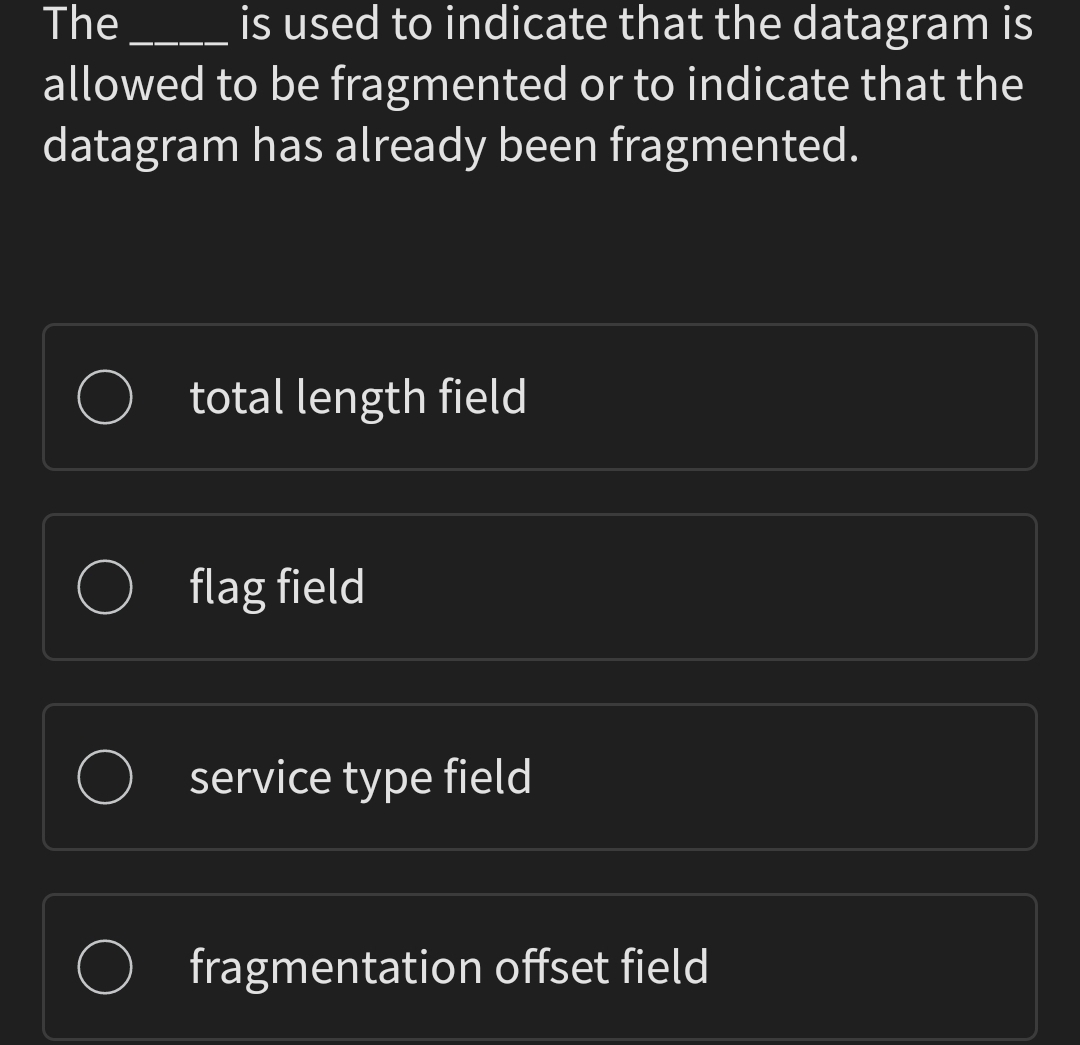Select the radio button for flag field
Viewport: 1080px width, 1045px height.
point(105,587)
